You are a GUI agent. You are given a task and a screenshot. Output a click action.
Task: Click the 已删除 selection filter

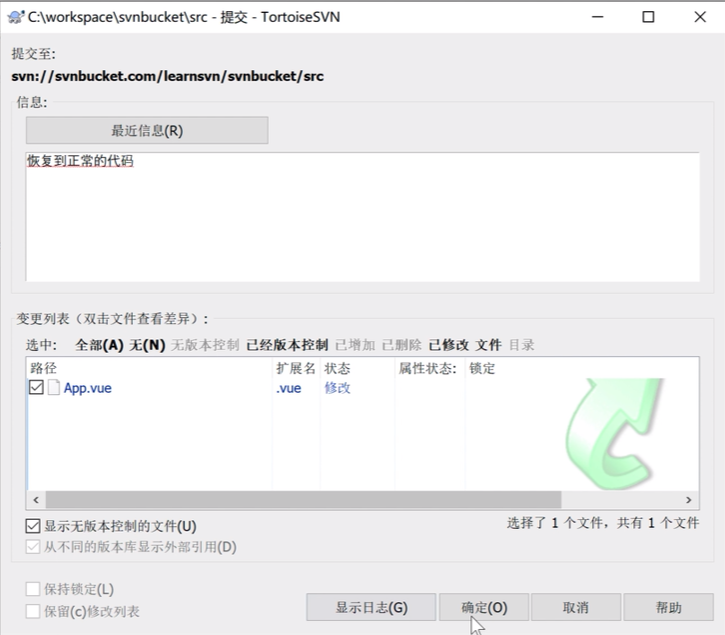402,345
